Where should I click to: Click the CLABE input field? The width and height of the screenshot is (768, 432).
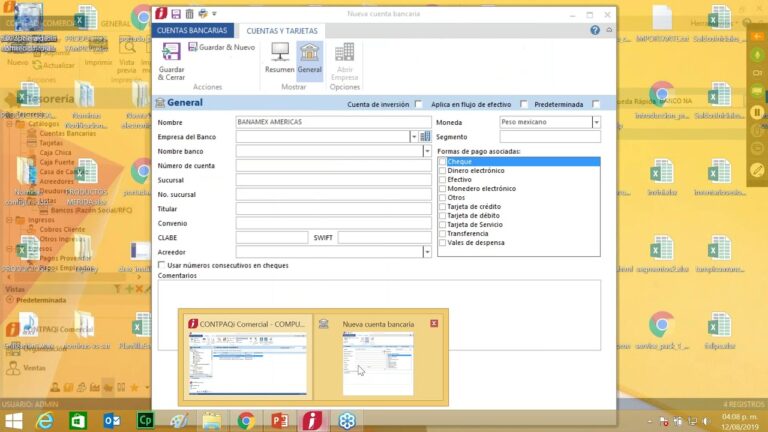272,238
